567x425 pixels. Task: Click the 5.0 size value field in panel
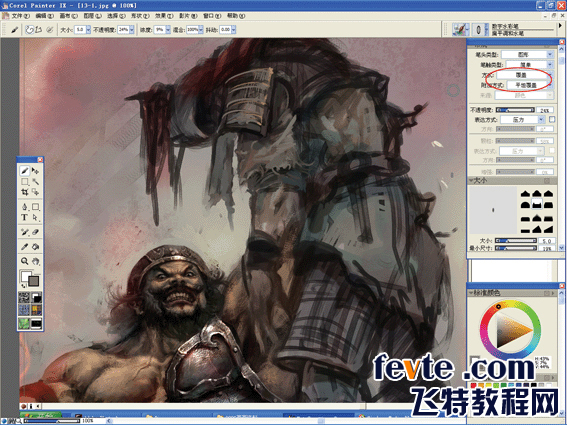(x=546, y=241)
